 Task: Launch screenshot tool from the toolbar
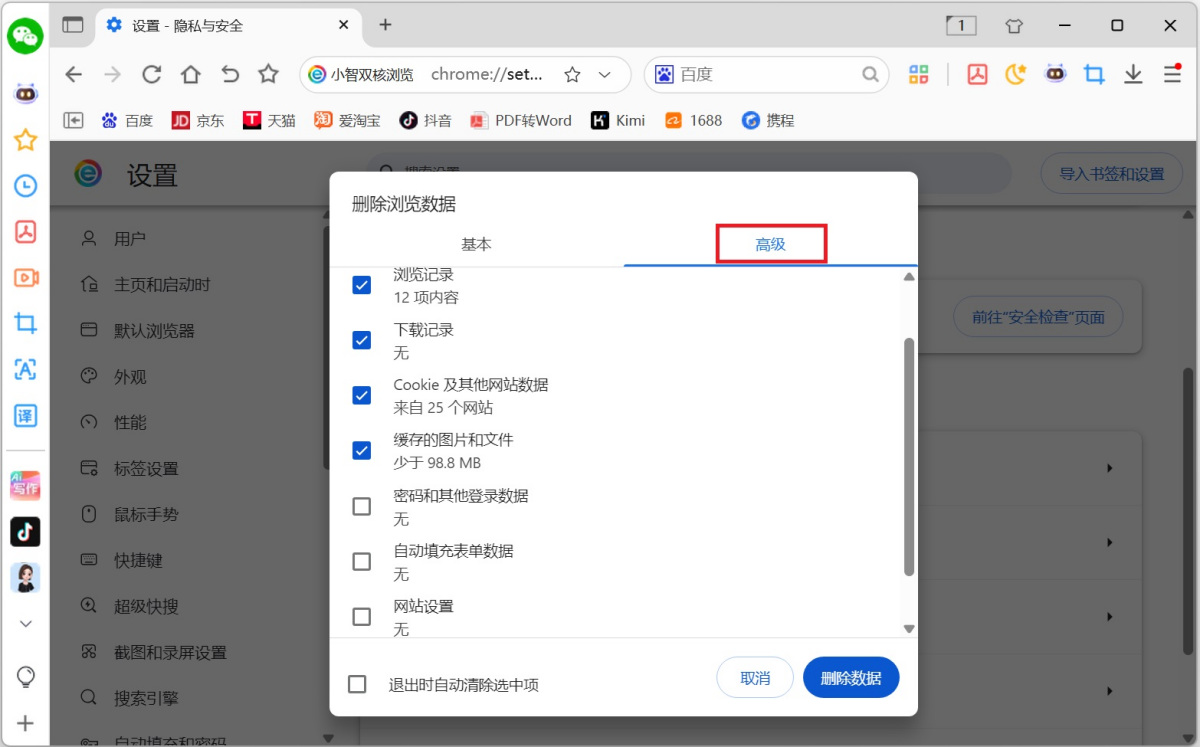coord(1093,74)
